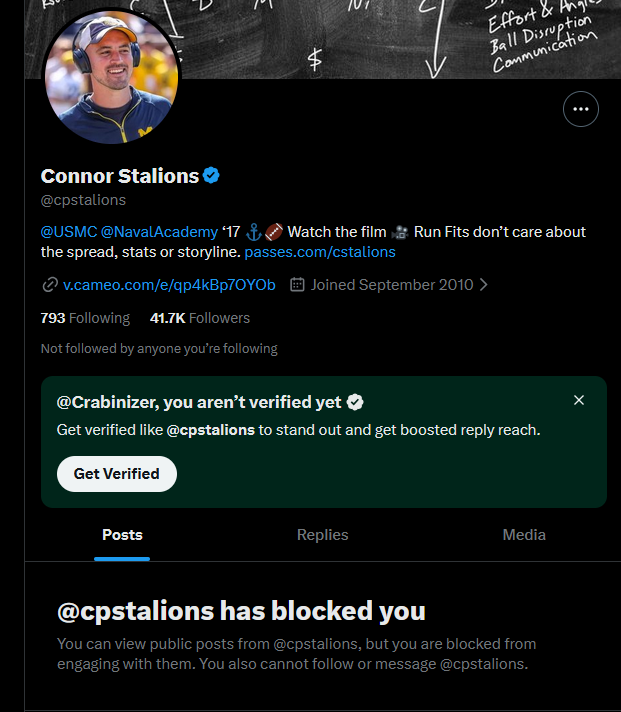621x712 pixels.
Task: Click the white verified badge in promo banner
Action: click(355, 402)
